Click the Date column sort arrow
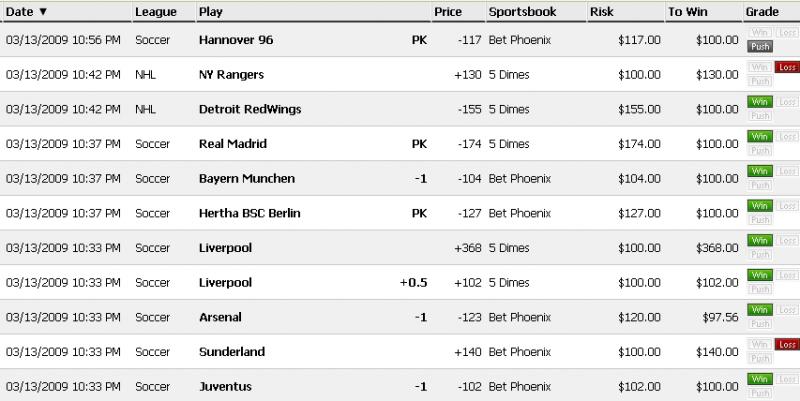 pyautogui.click(x=42, y=11)
